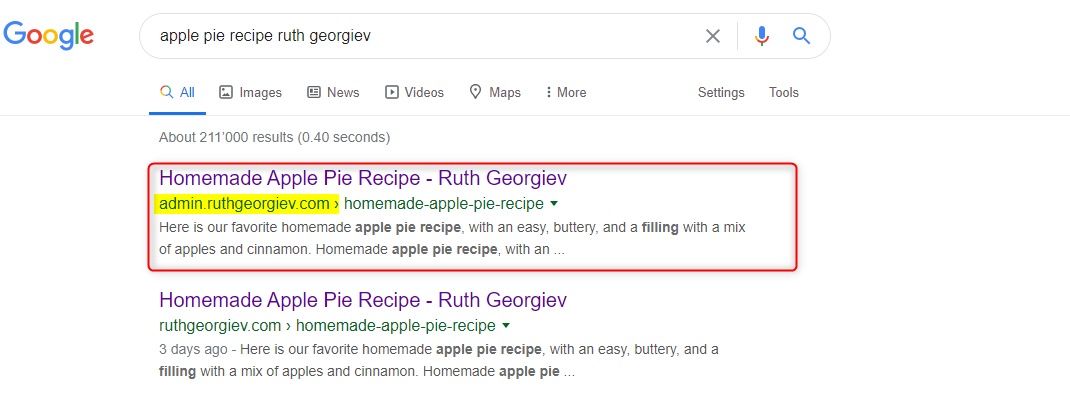Click into the search query text field
This screenshot has height=412, width=1070.
(420, 36)
